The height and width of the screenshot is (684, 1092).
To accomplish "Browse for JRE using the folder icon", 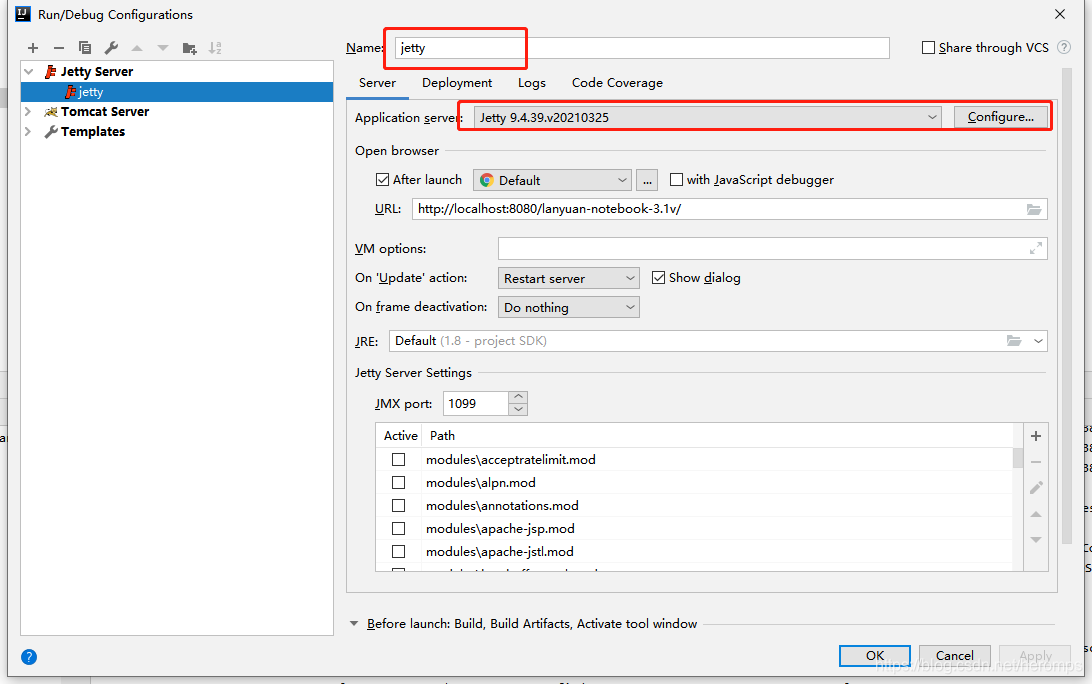I will [x=1014, y=341].
